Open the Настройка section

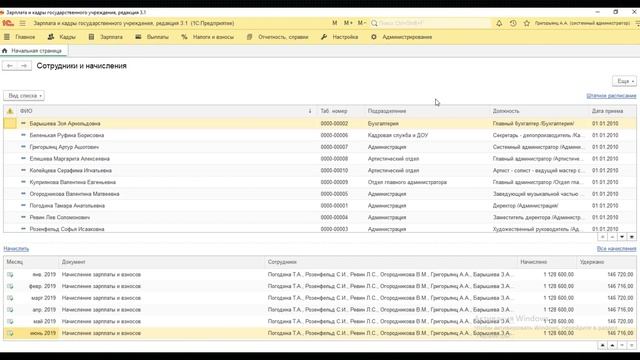340,37
